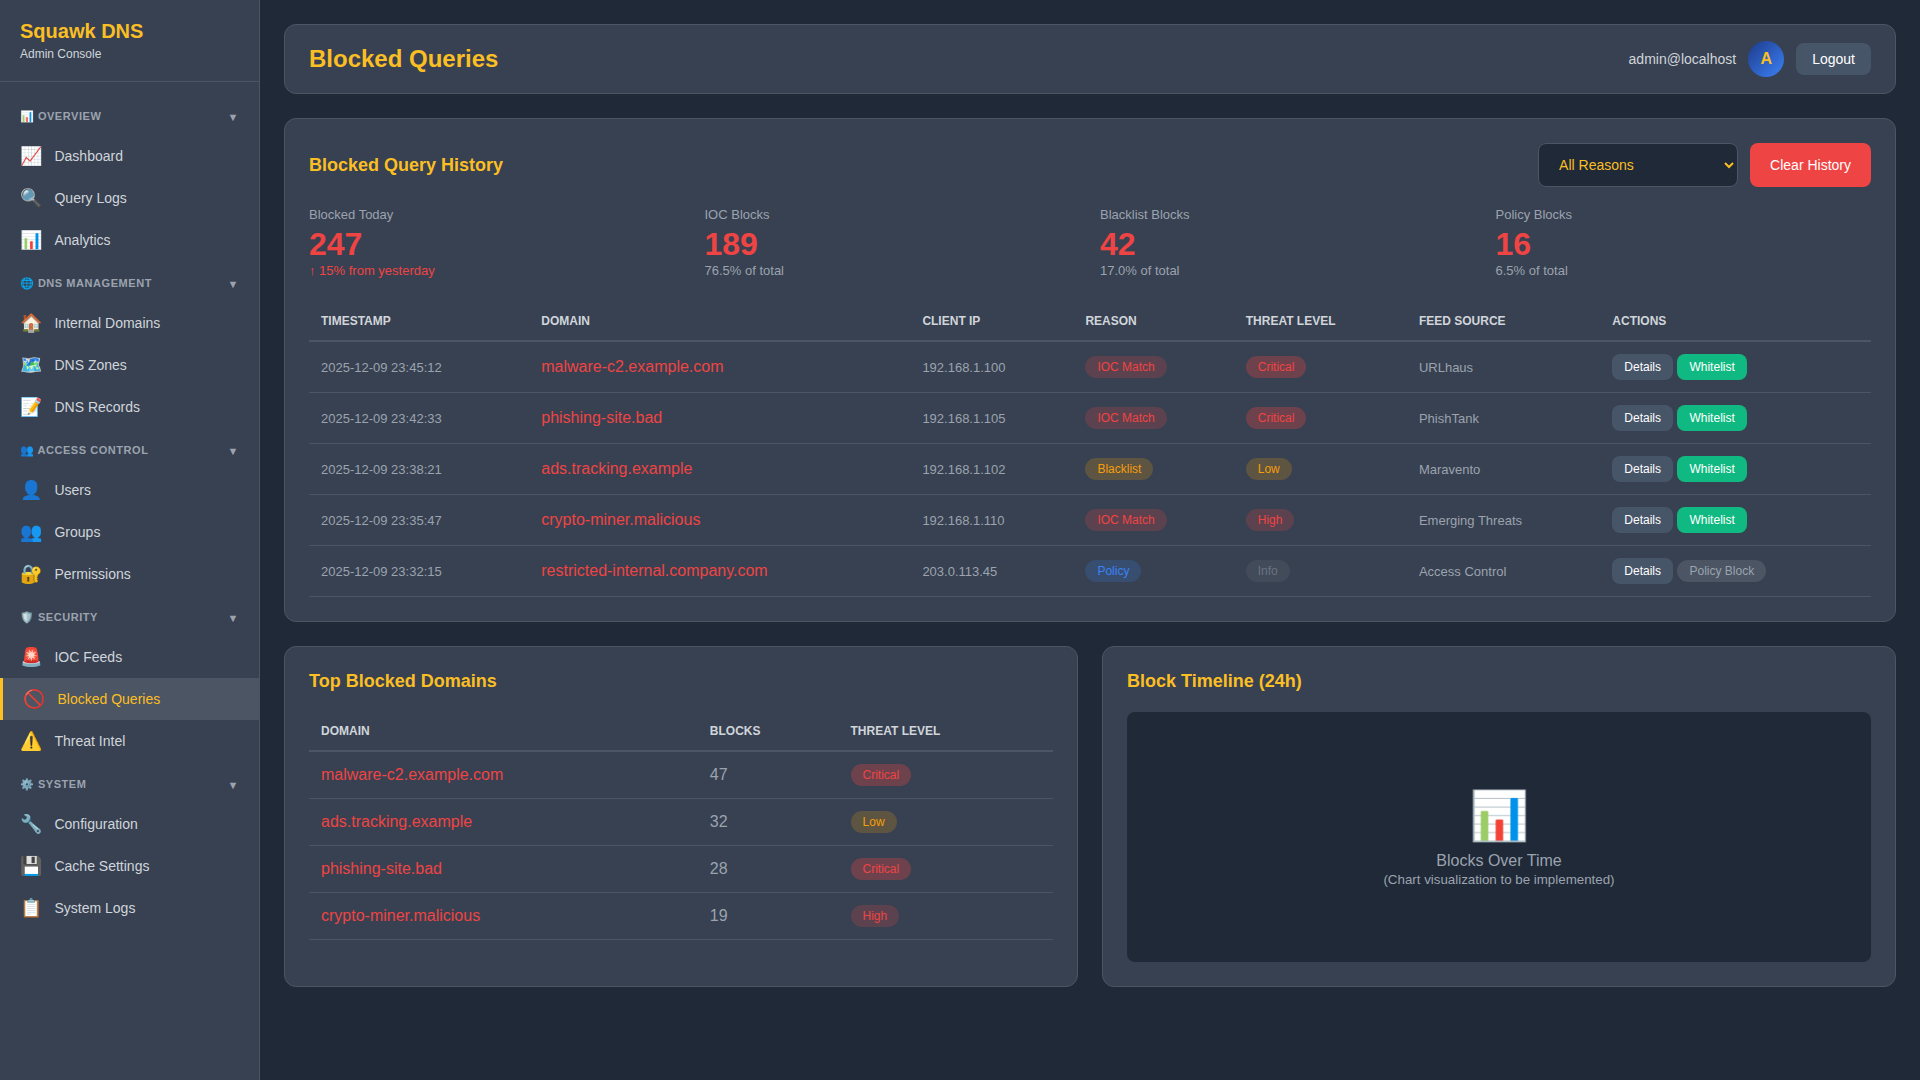Image resolution: width=1920 pixels, height=1080 pixels.
Task: Click the Threat Level header in history table
Action: click(1290, 321)
